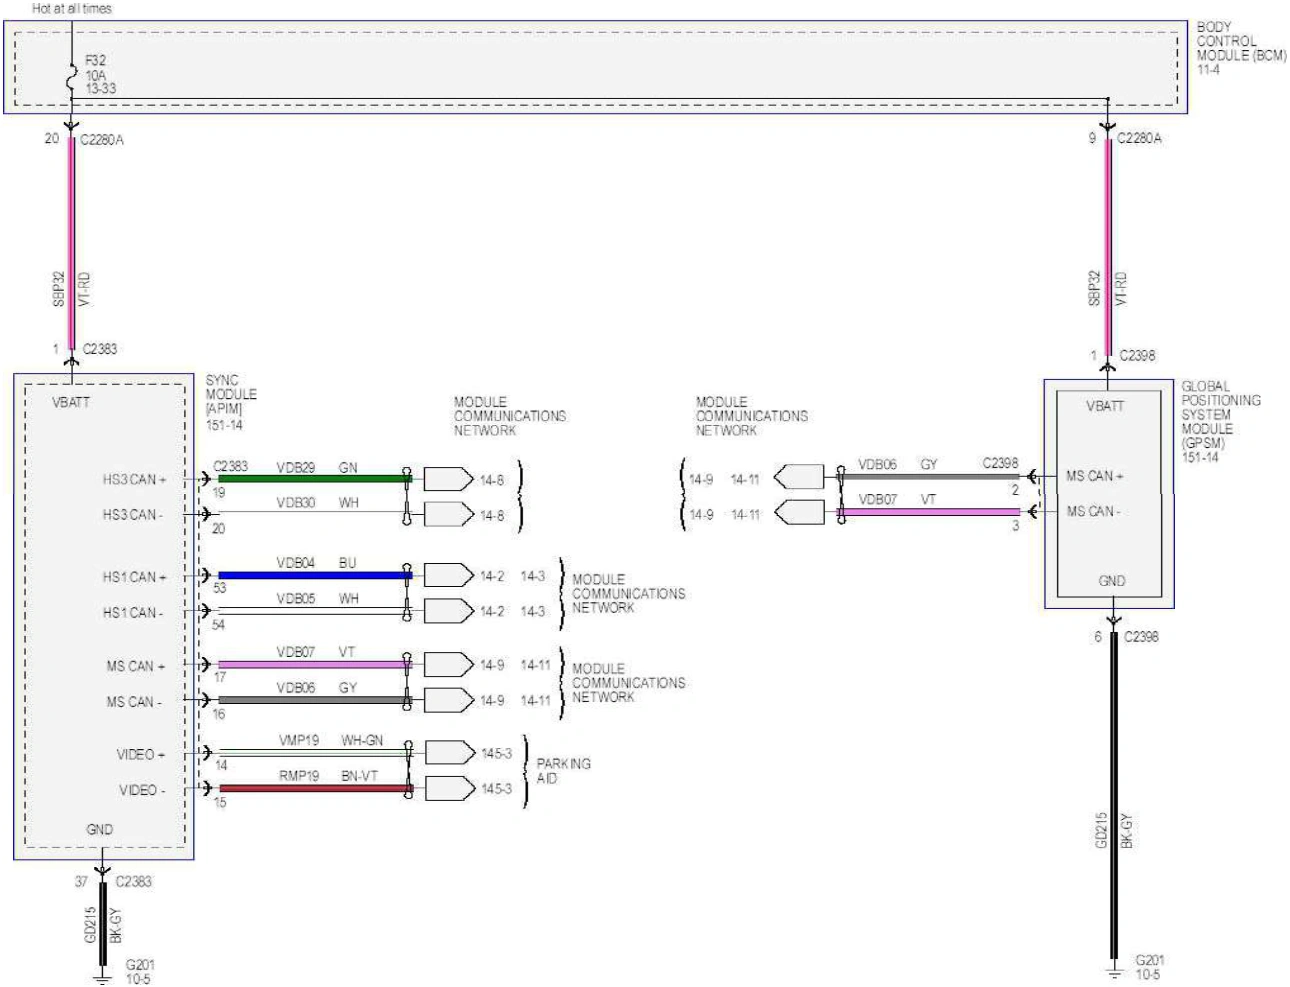Click the PARKING AID label
1290x987 pixels.
point(563,770)
